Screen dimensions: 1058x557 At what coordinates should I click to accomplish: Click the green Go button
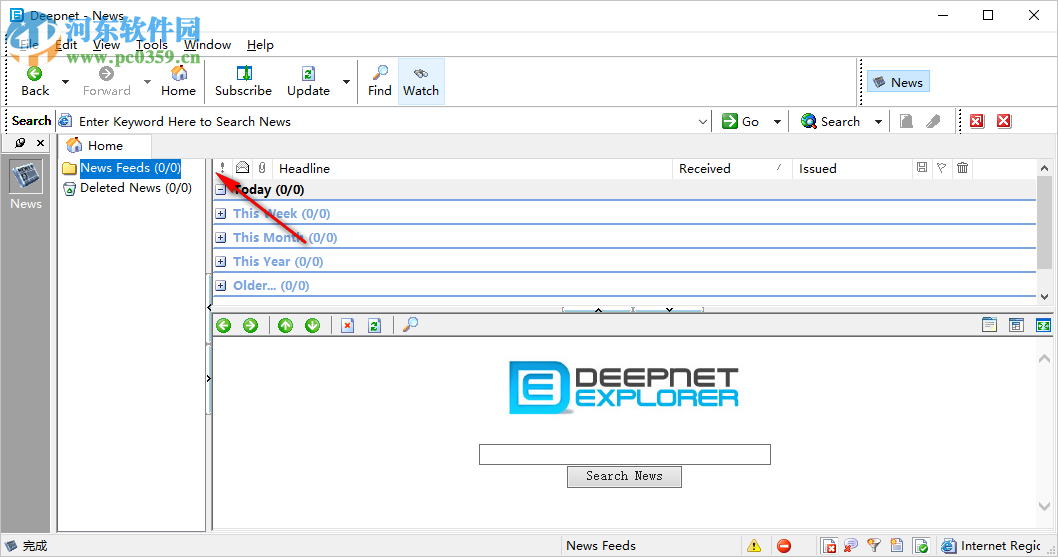pos(741,122)
